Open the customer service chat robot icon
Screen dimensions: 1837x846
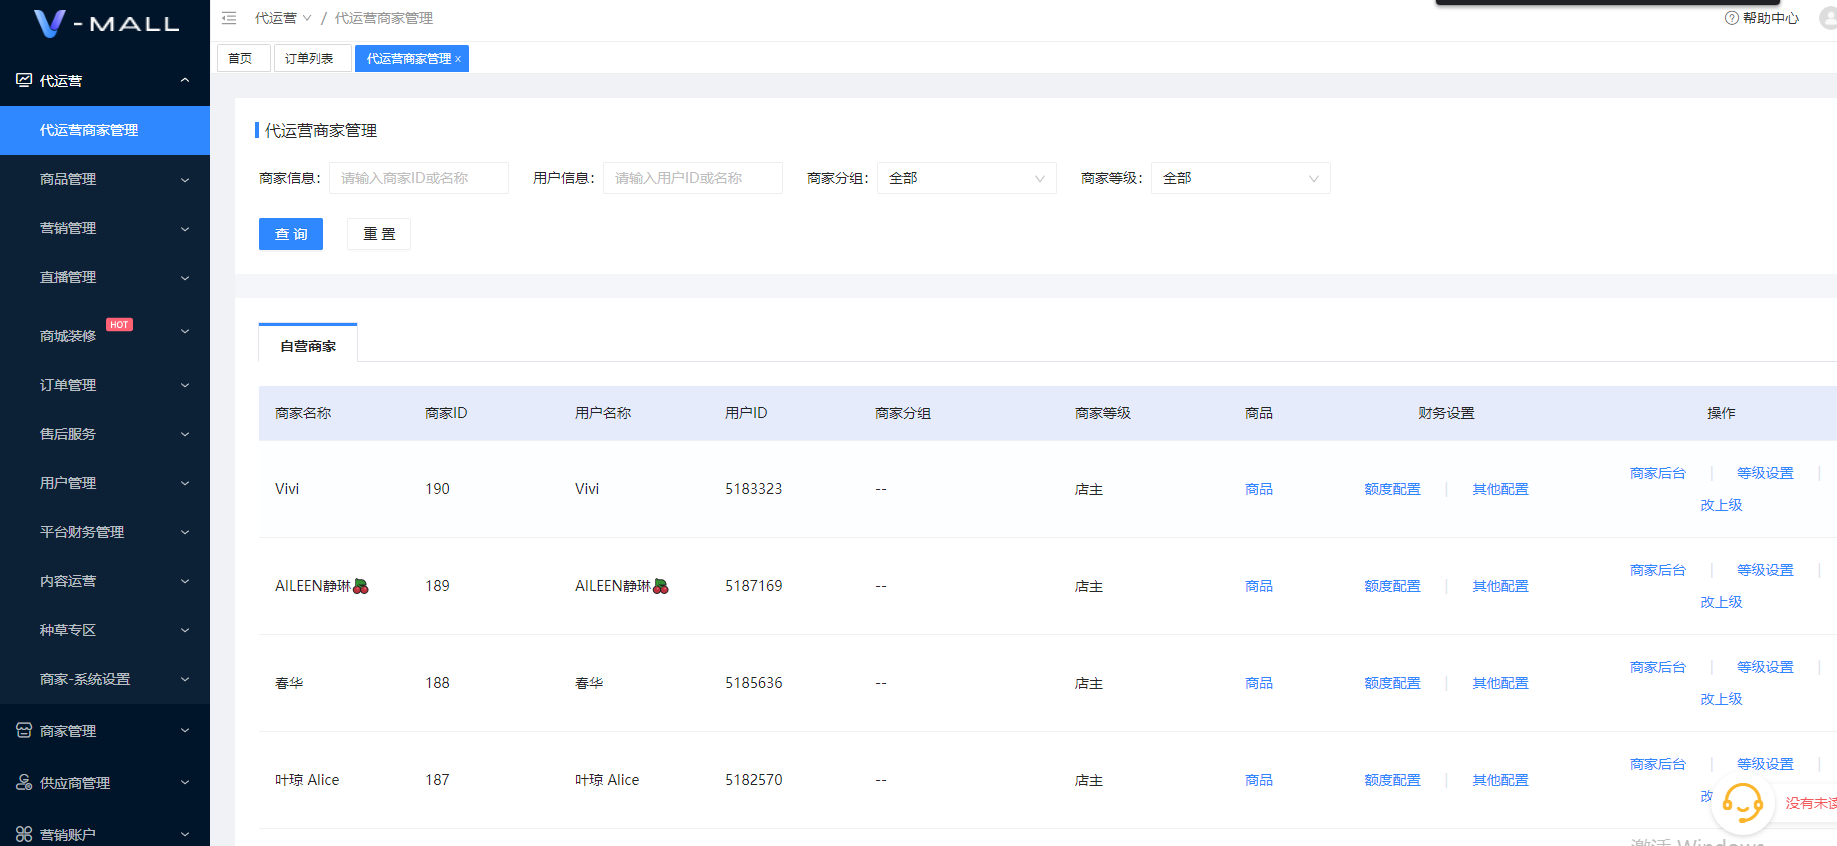pos(1742,802)
